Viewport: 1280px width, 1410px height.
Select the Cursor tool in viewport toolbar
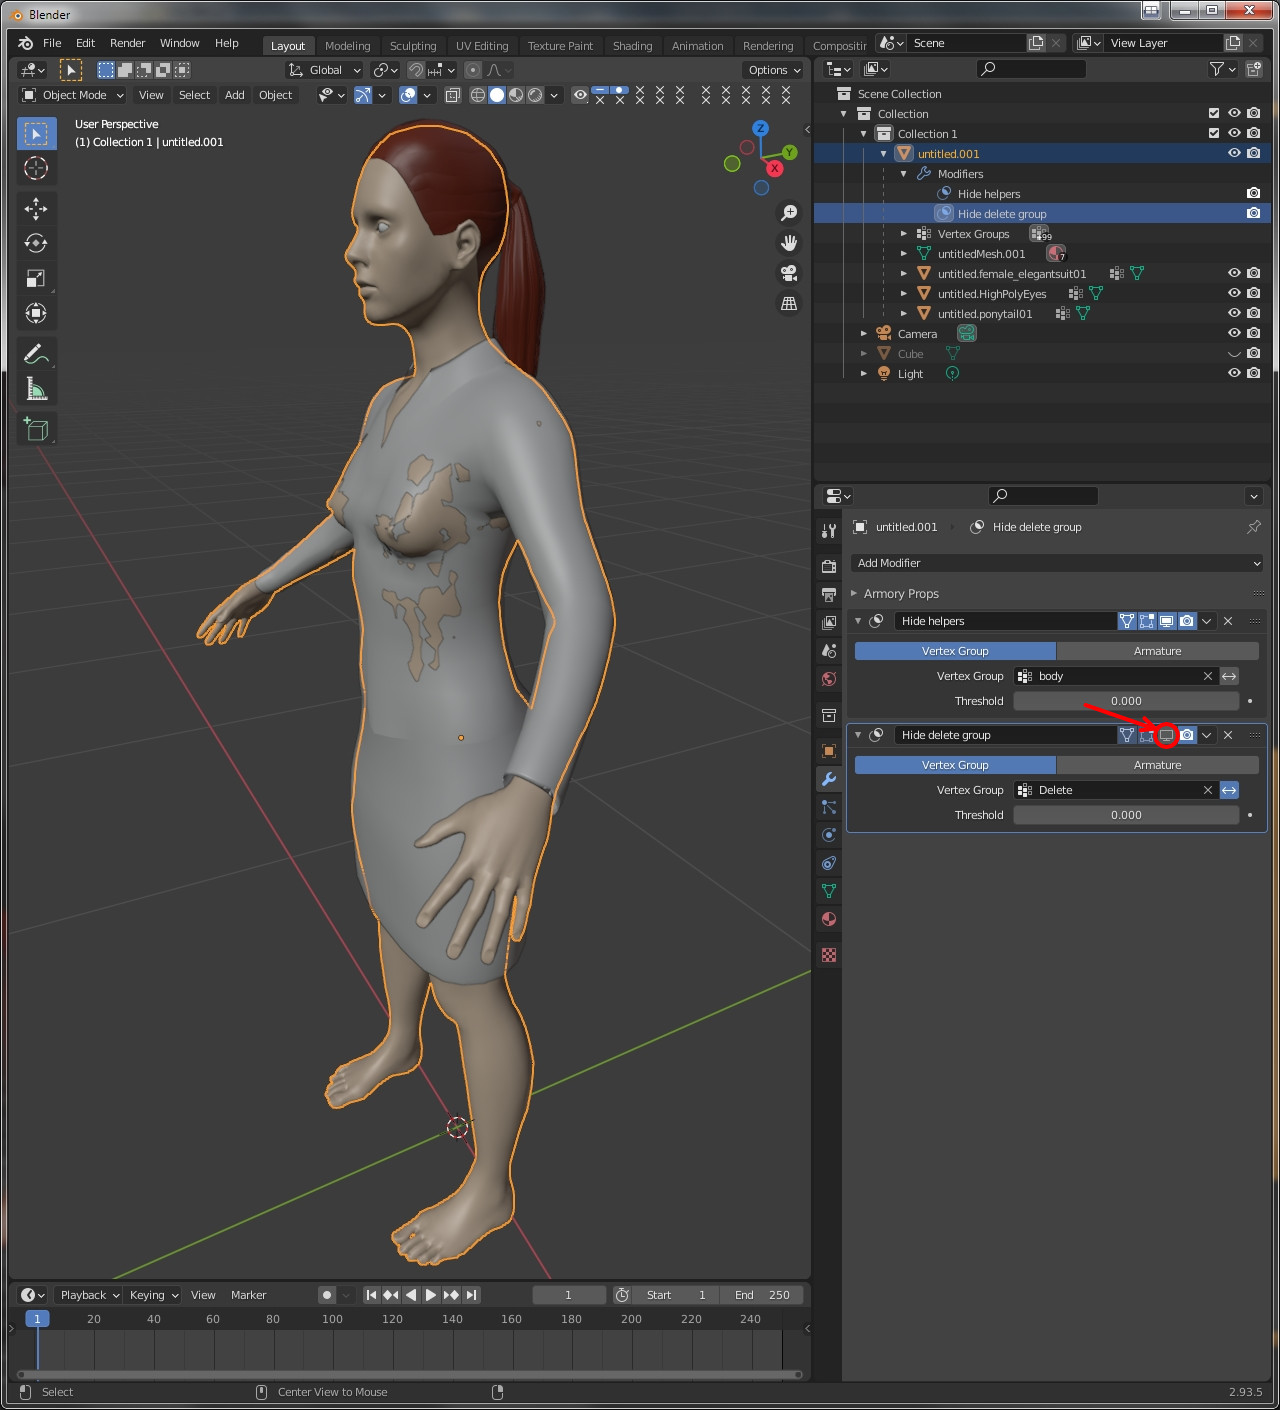[x=36, y=168]
